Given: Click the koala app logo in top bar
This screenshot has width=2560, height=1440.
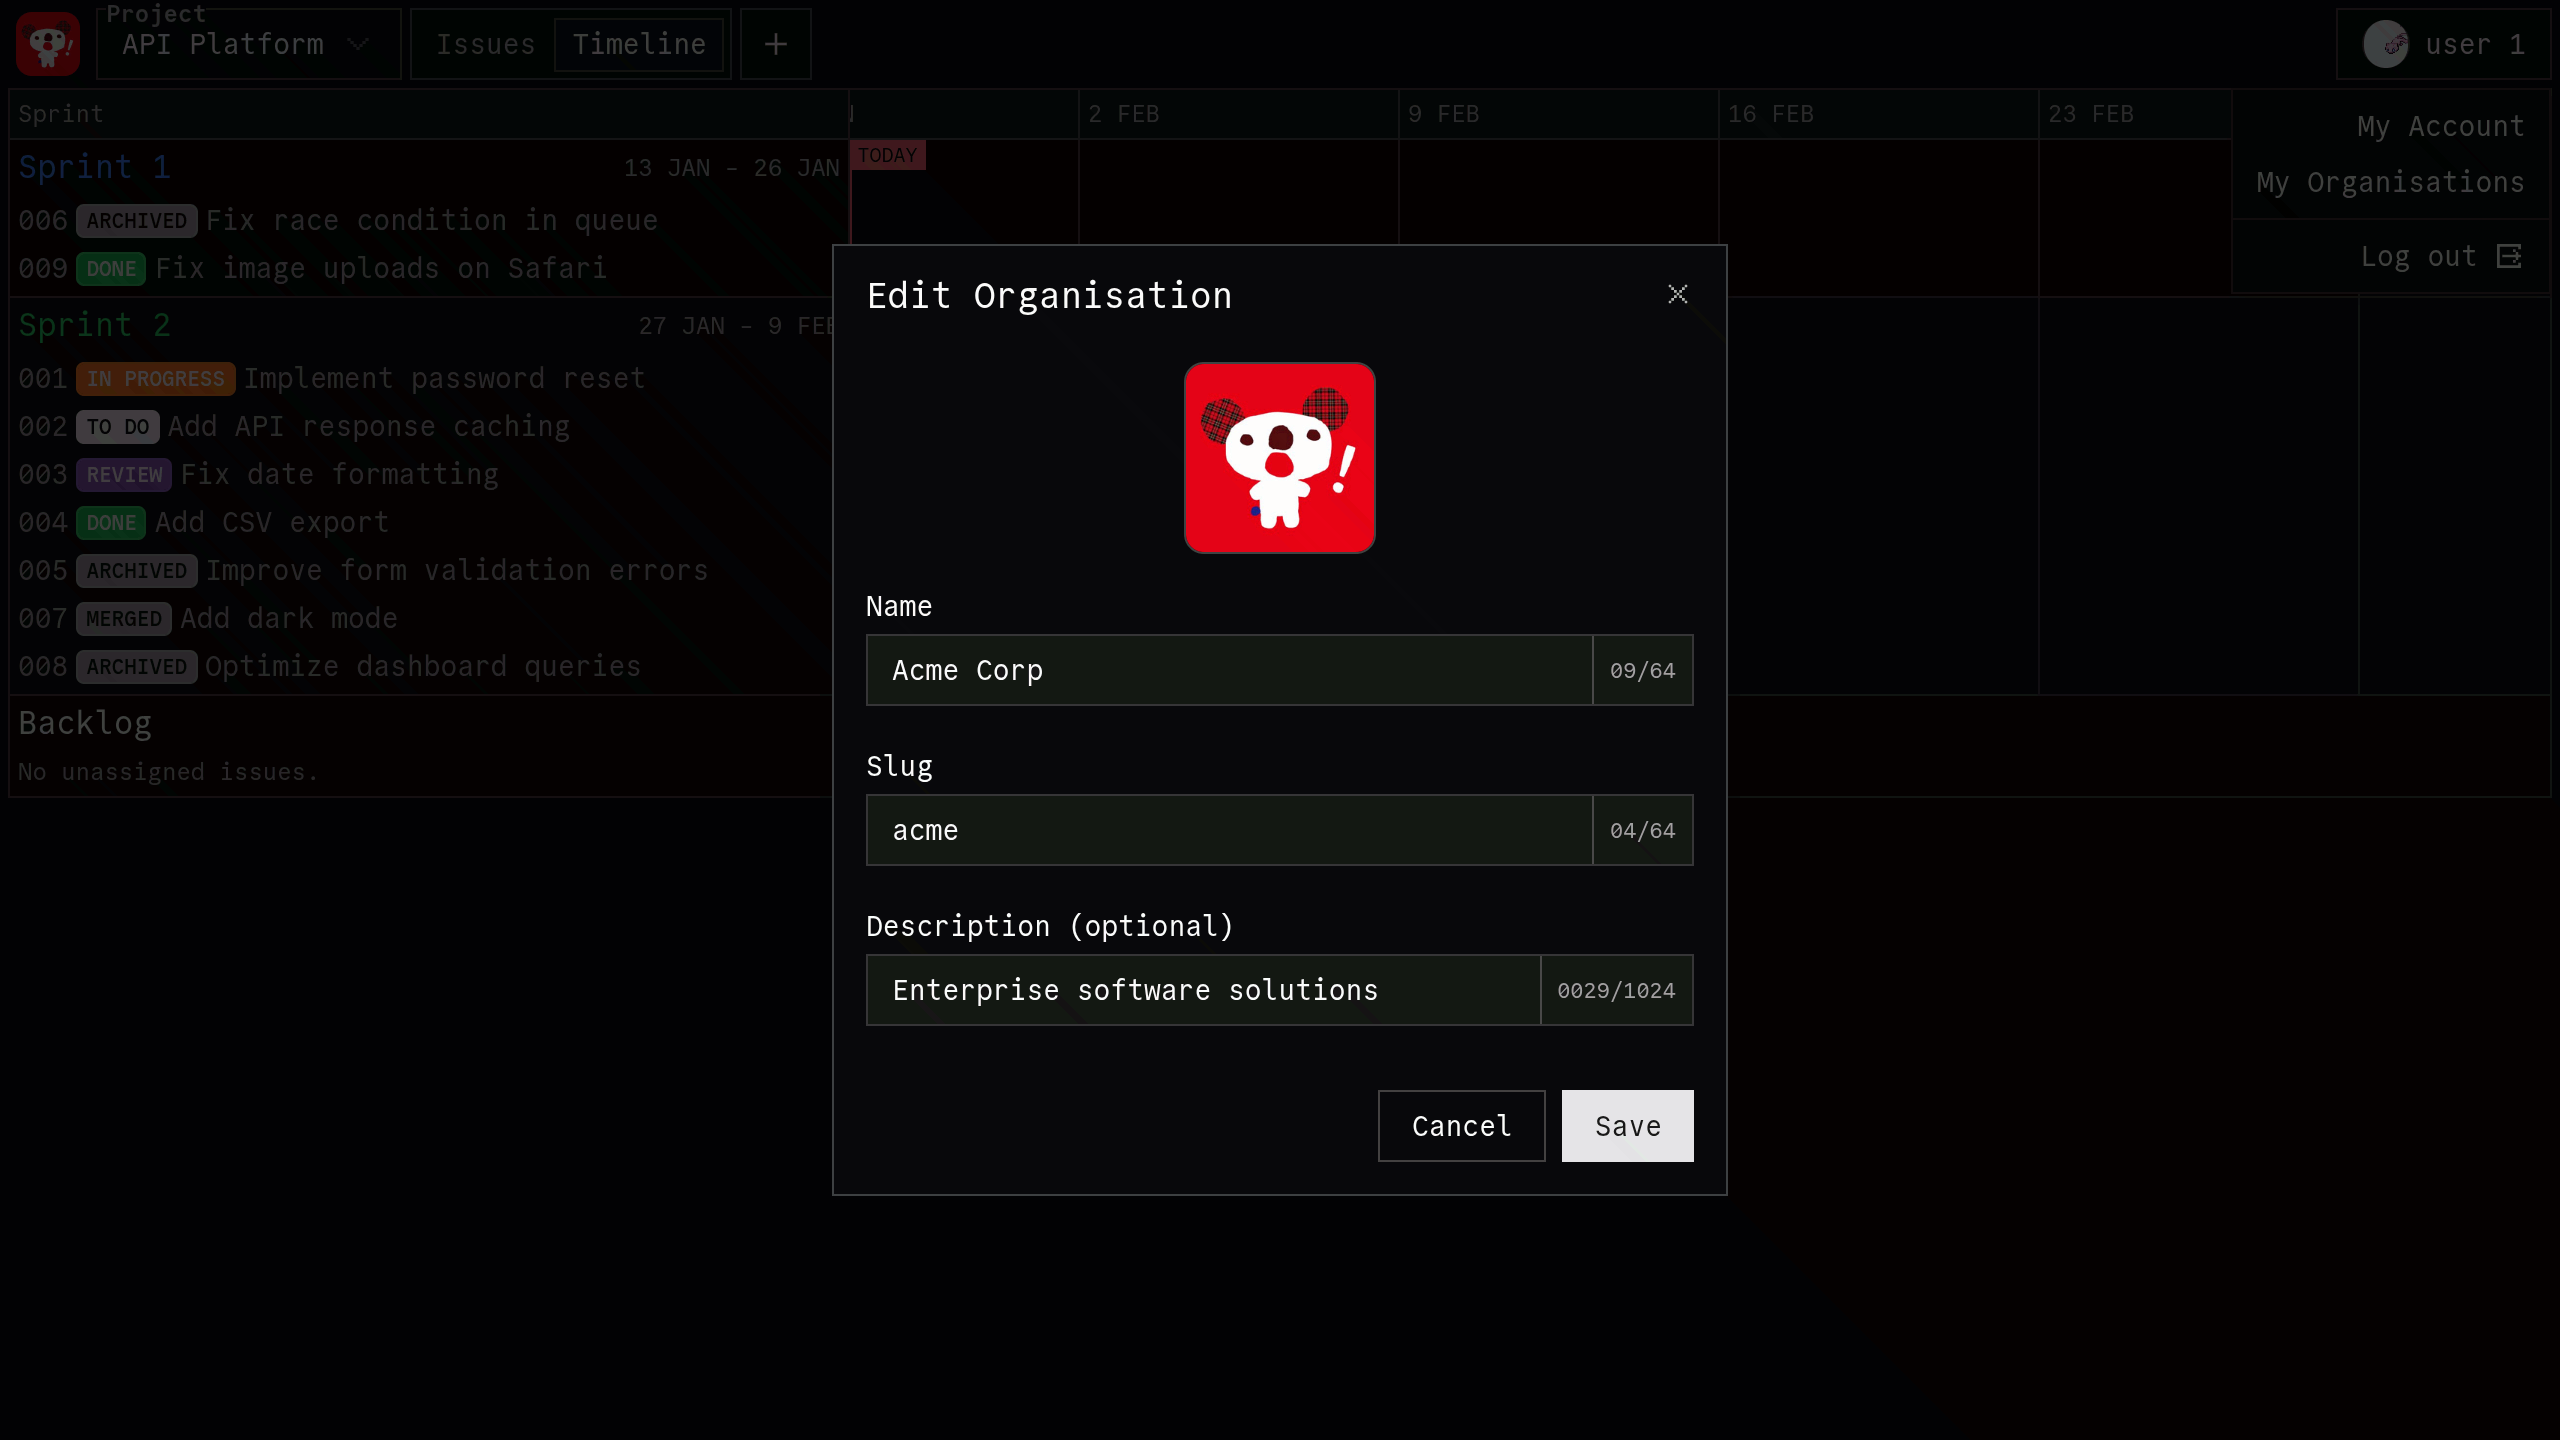Looking at the screenshot, I should point(48,44).
